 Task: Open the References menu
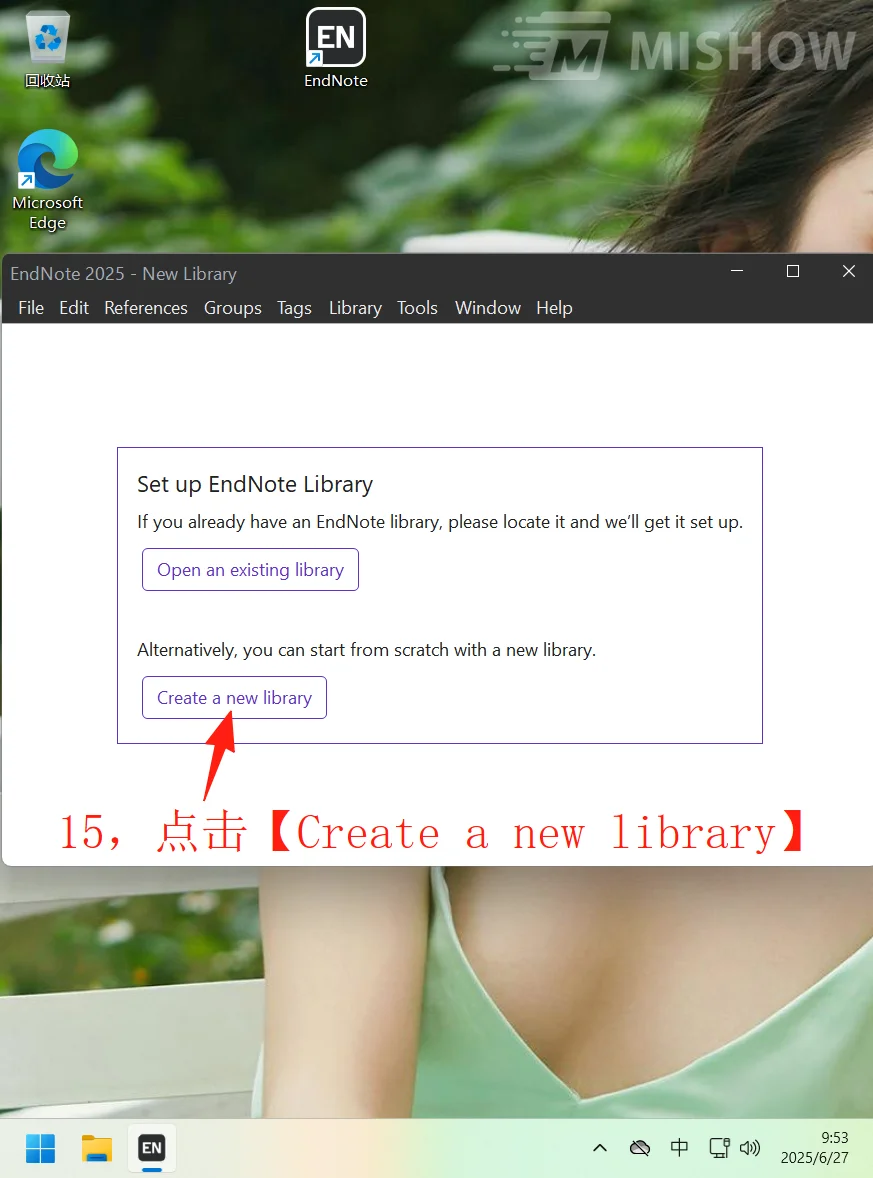pyautogui.click(x=146, y=308)
